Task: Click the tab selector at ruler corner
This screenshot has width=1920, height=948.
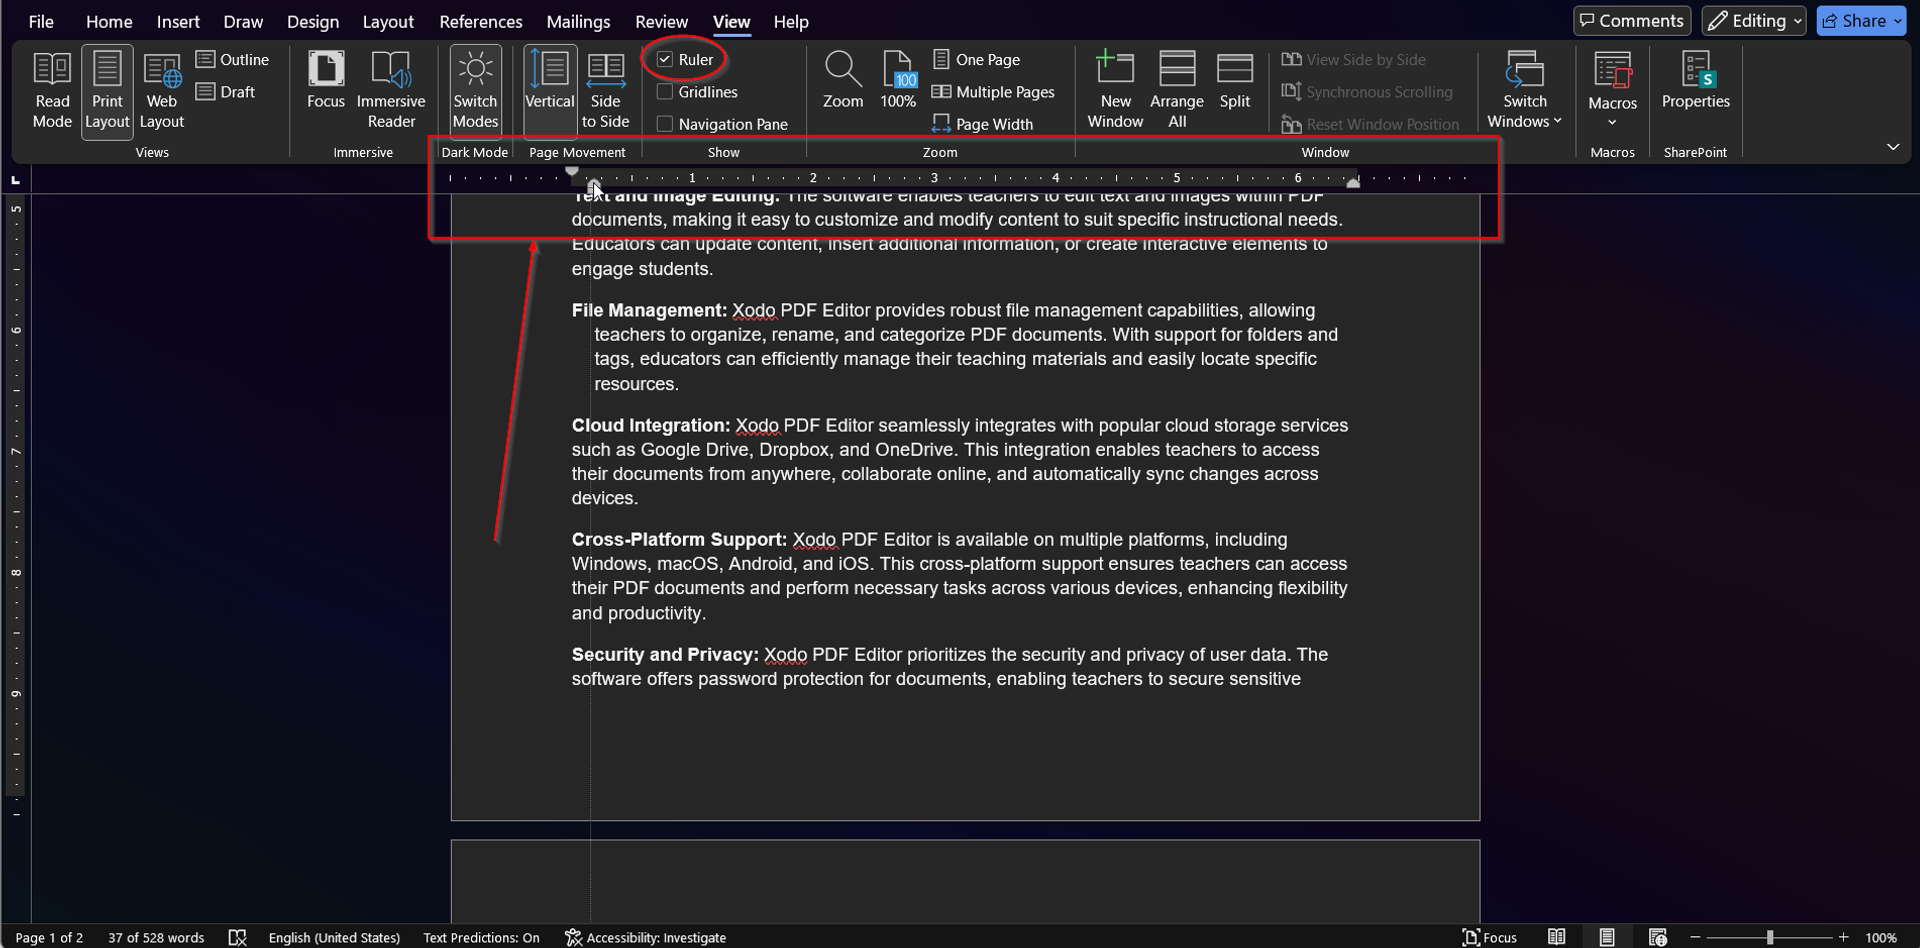Action: (x=15, y=180)
